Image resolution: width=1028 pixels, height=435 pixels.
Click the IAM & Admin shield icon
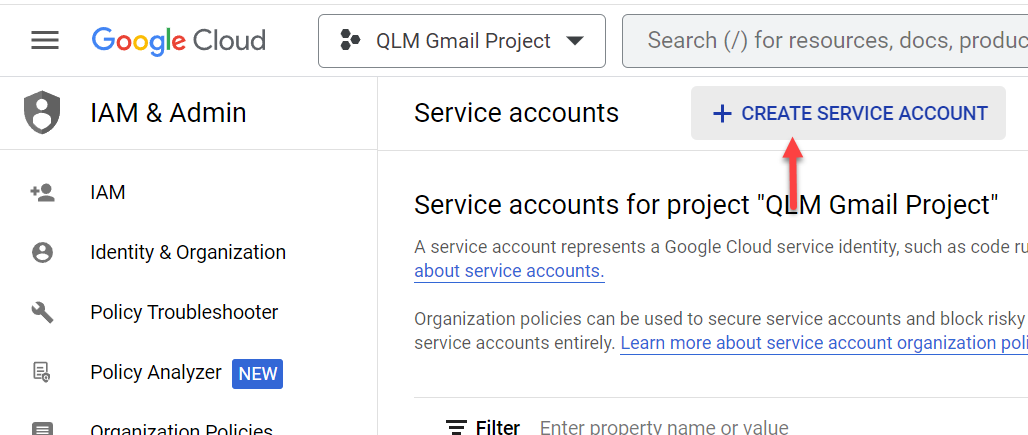[x=42, y=113]
